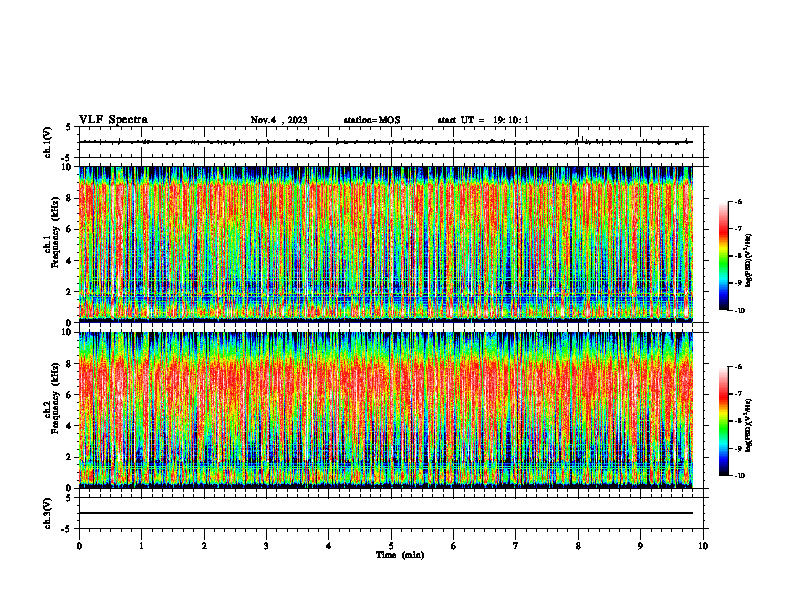The height and width of the screenshot is (612, 792).
Task: Click '-10' on the ch.1 color bar
Action: 739,311
